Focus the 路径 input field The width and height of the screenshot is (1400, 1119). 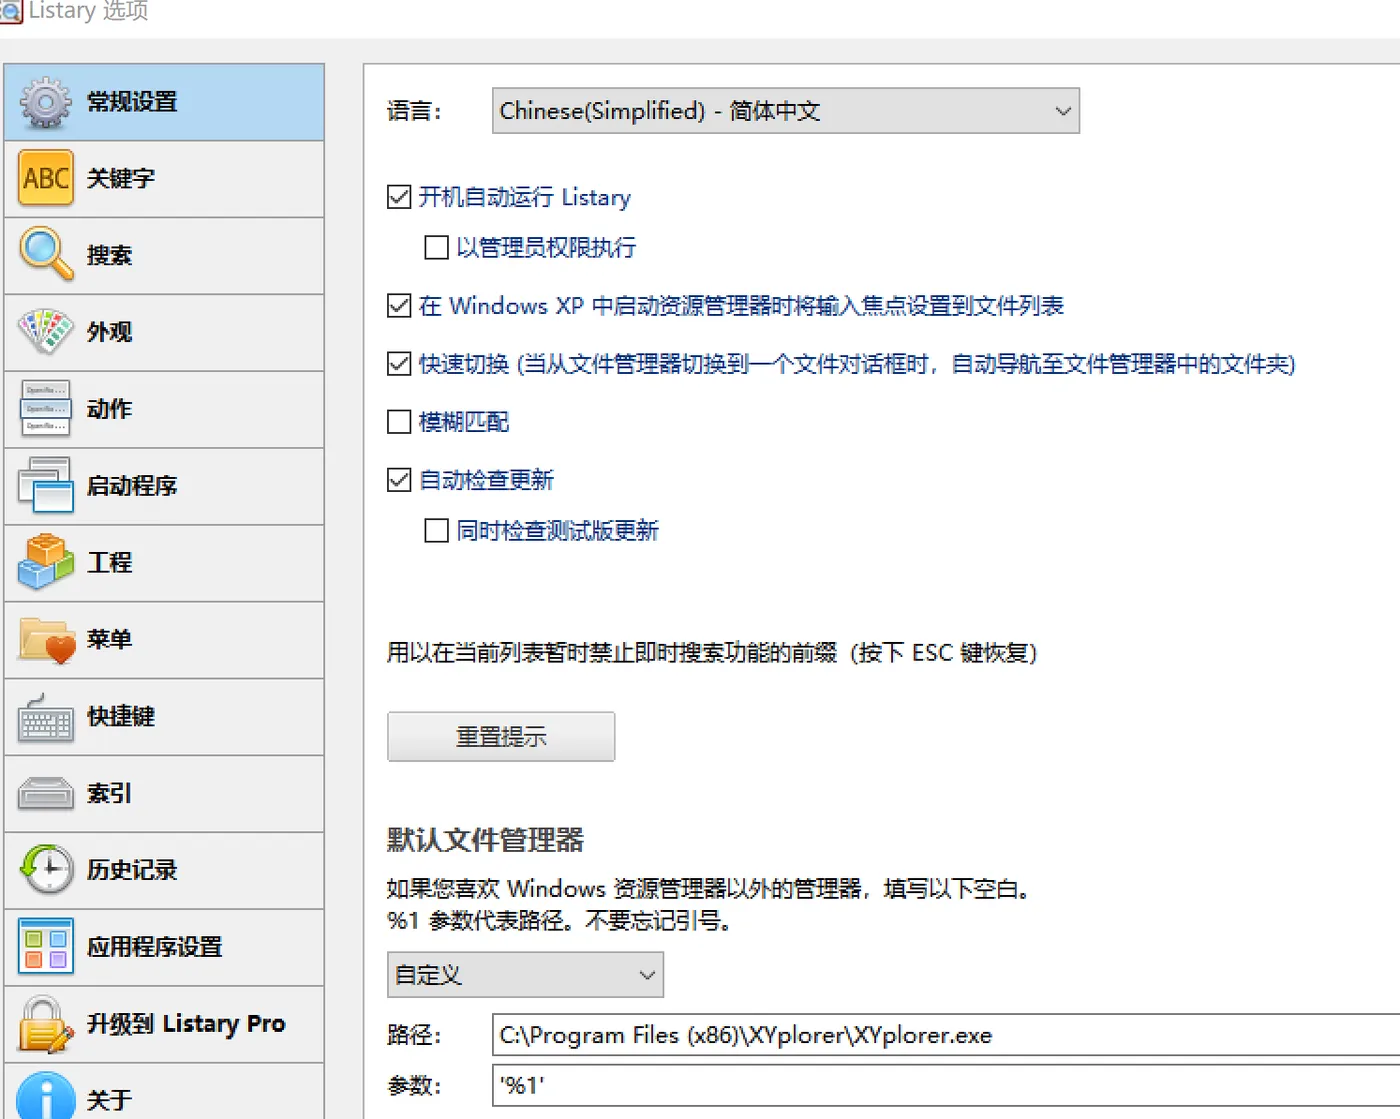[946, 1035]
